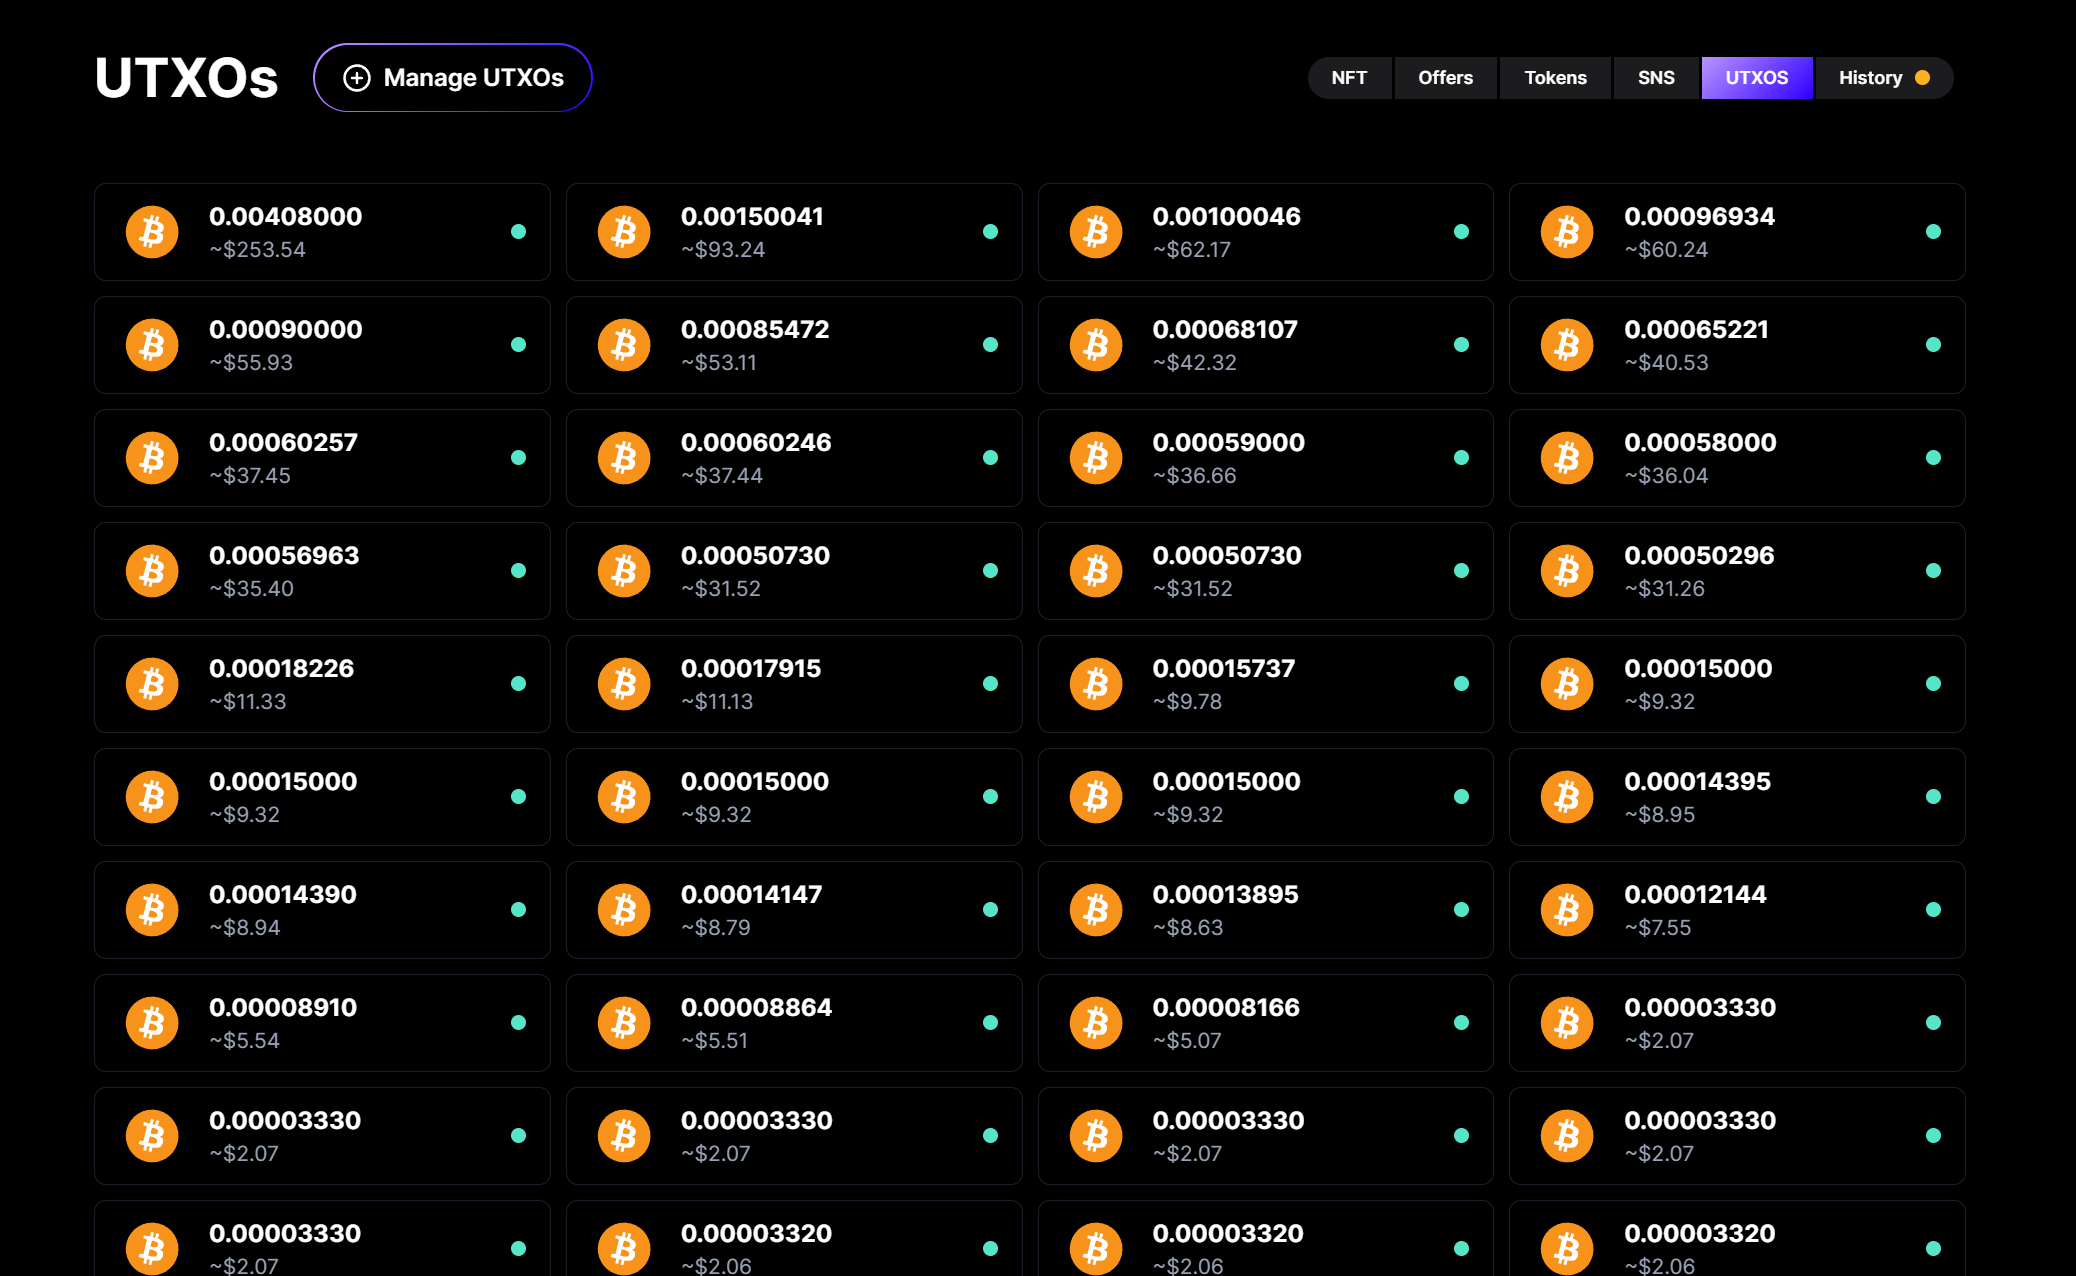
Task: Click the green status dot on the 0.00065221 card
Action: point(1933,345)
